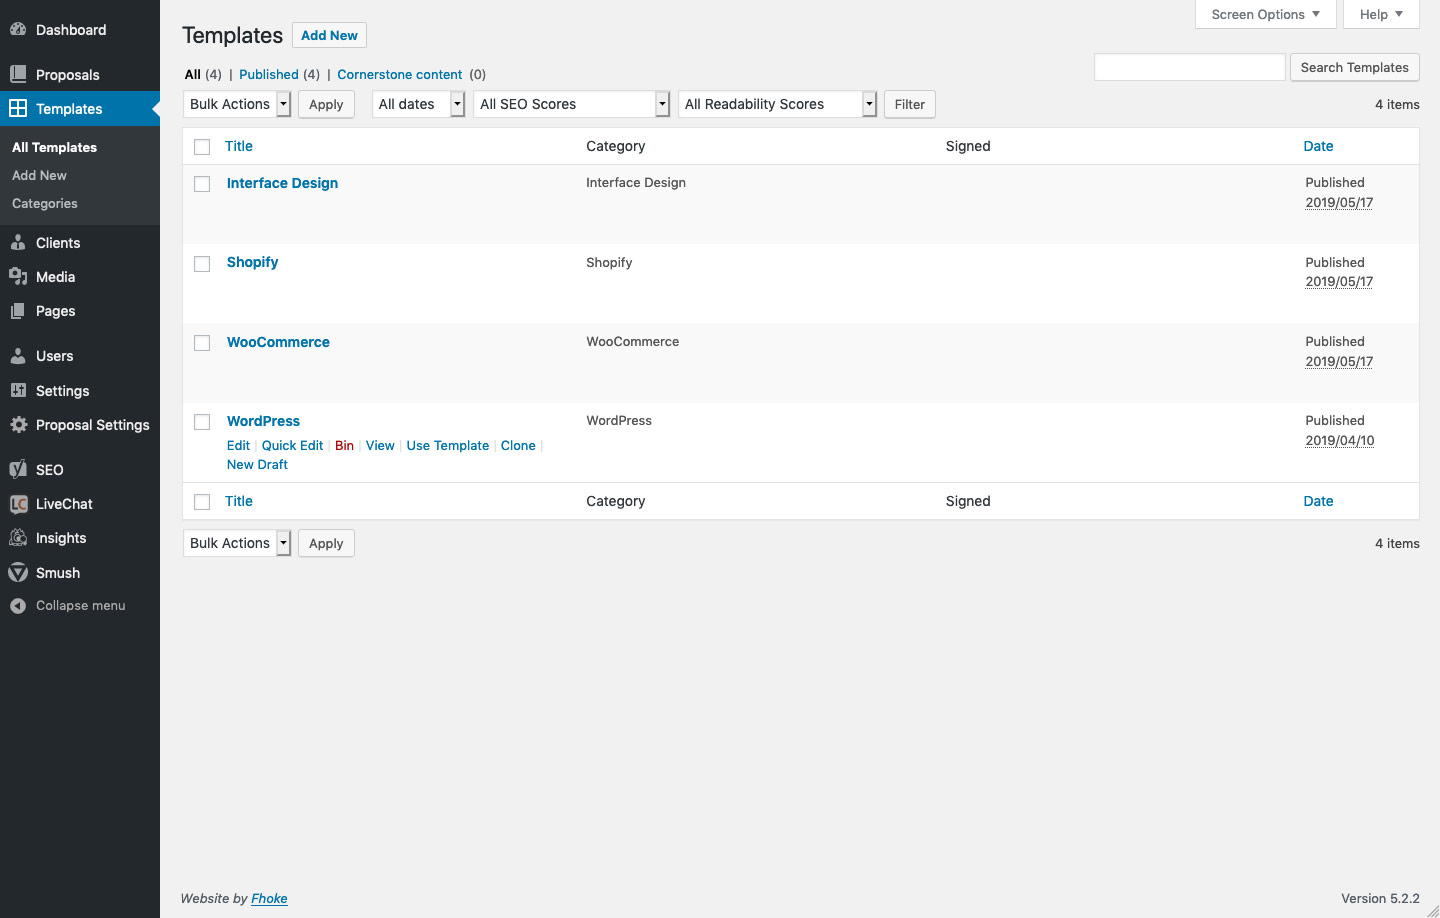Sort by the Date column header
The image size is (1440, 918).
tap(1318, 146)
